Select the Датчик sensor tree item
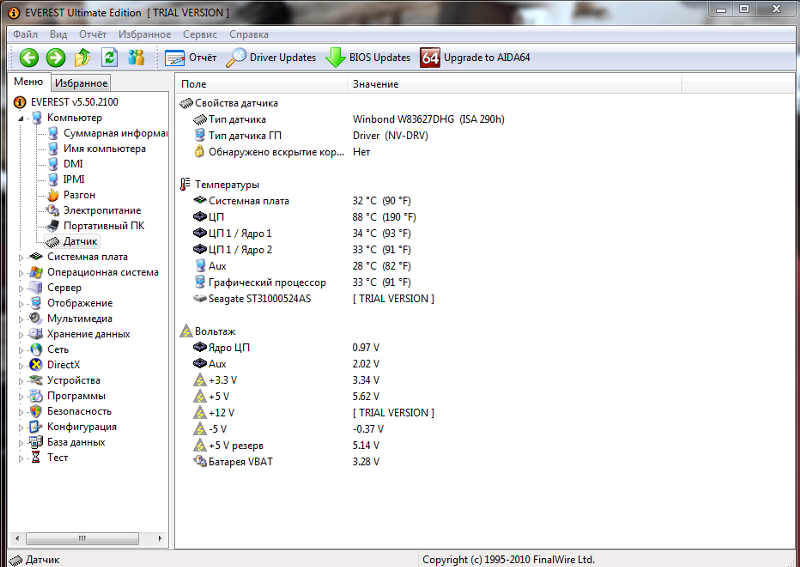The image size is (800, 567). (x=71, y=241)
